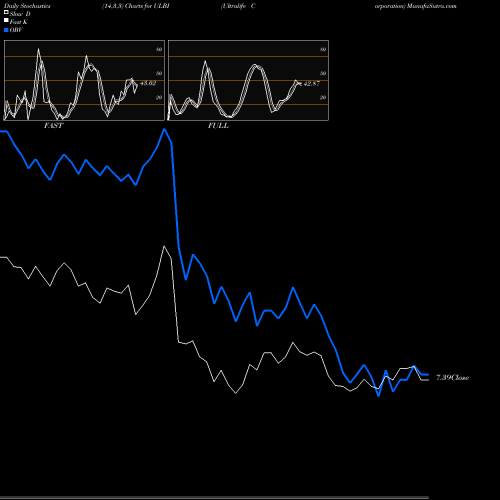Click the 80 axis label in FAST chart
This screenshot has height=500, width=500.
coord(159,49)
